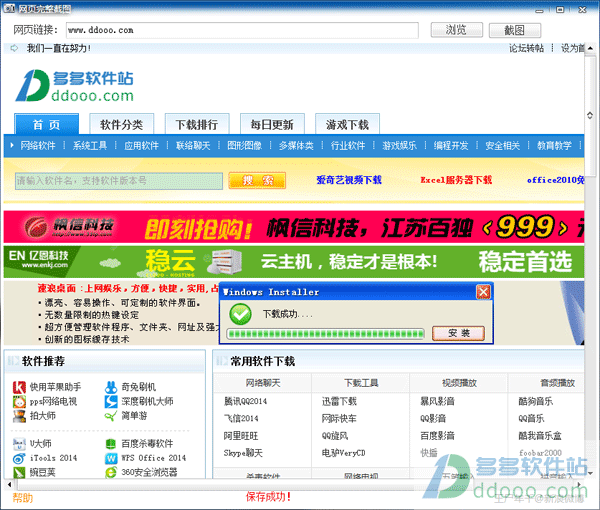This screenshot has width=600, height=510.
Task: Open 迅雷下载 link
Action: [339, 401]
